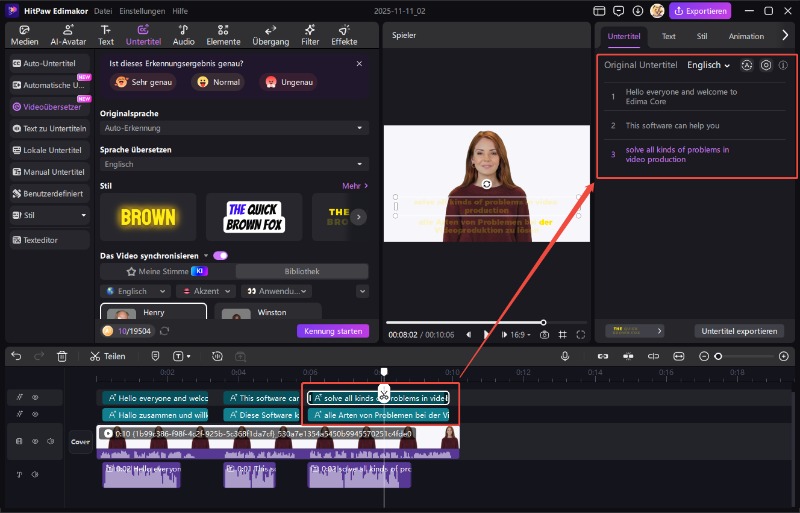This screenshot has height=513, width=800.
Task: Open subtitle settings gear icon
Action: click(x=766, y=65)
